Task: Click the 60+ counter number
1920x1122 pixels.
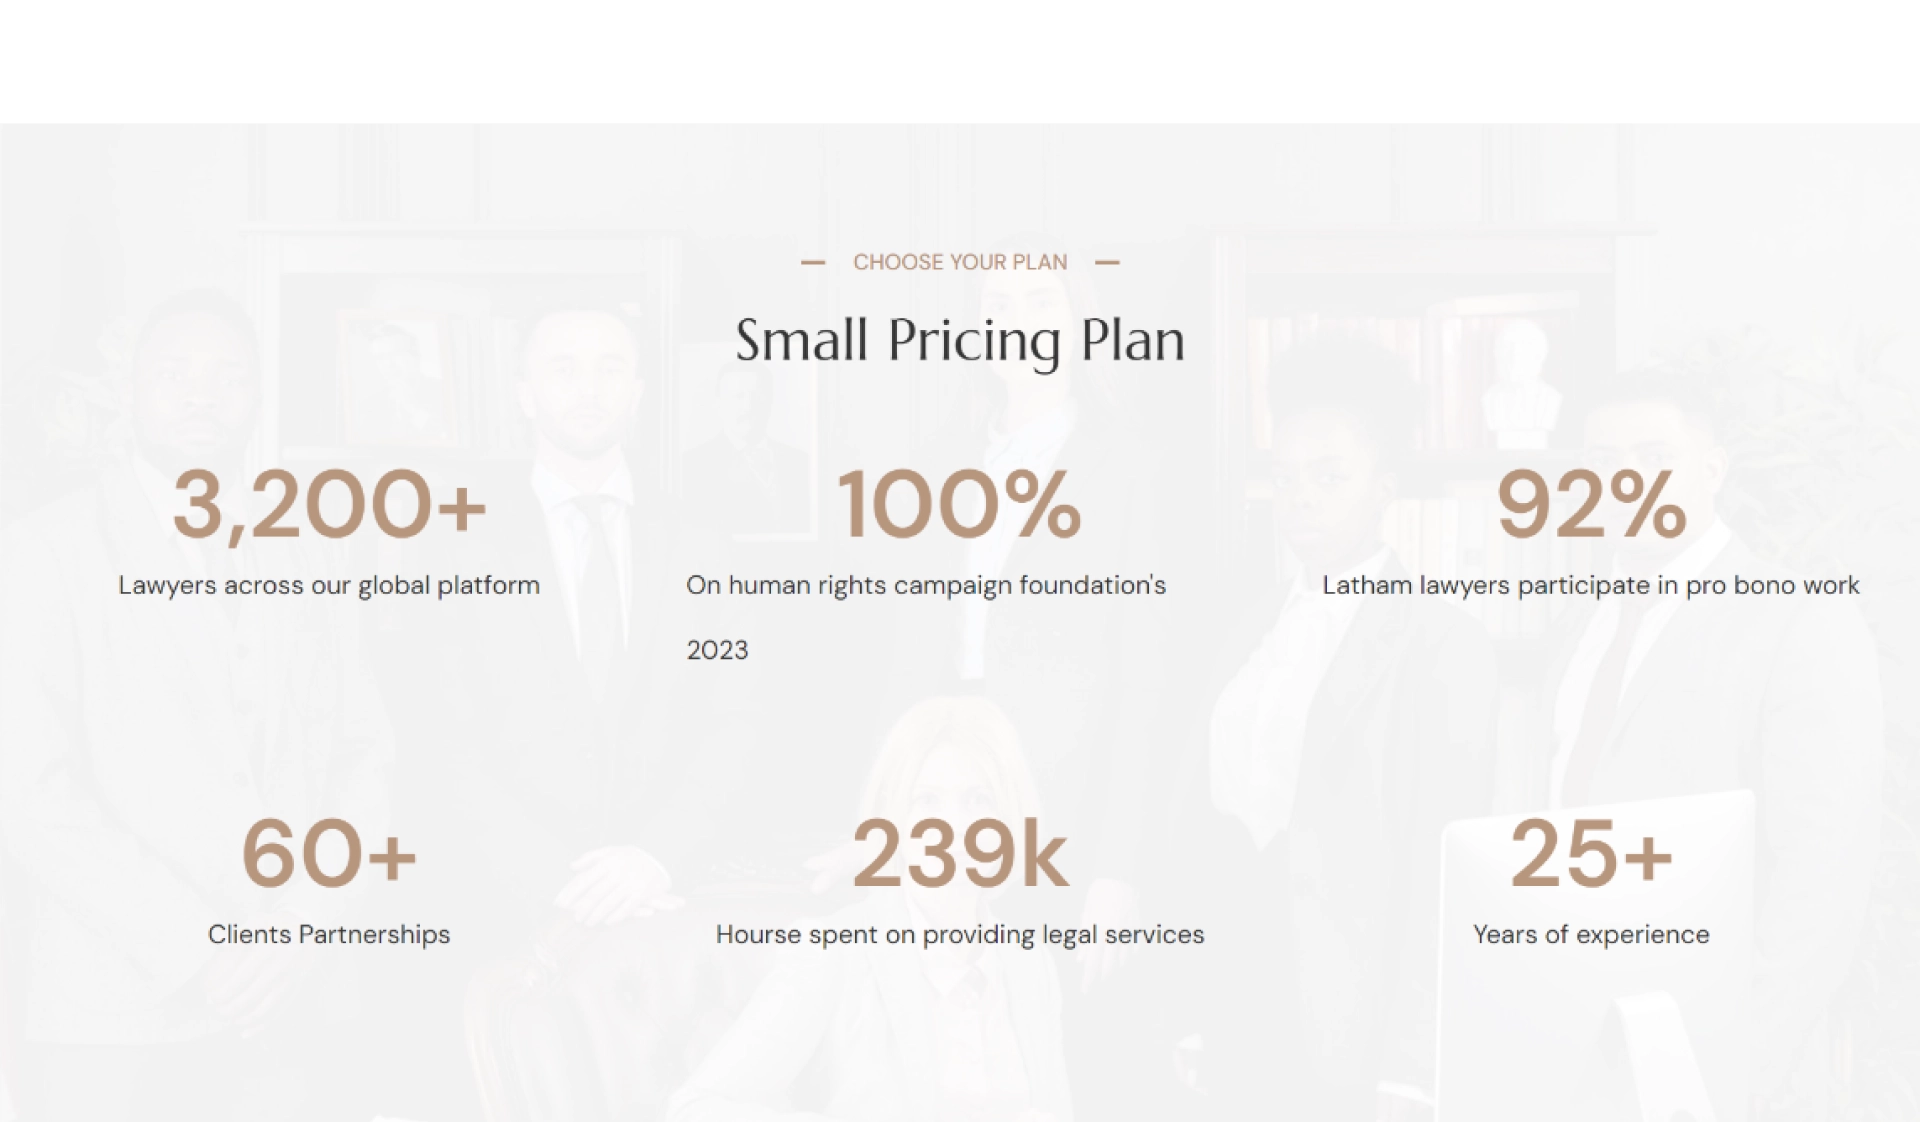Action: [x=329, y=853]
